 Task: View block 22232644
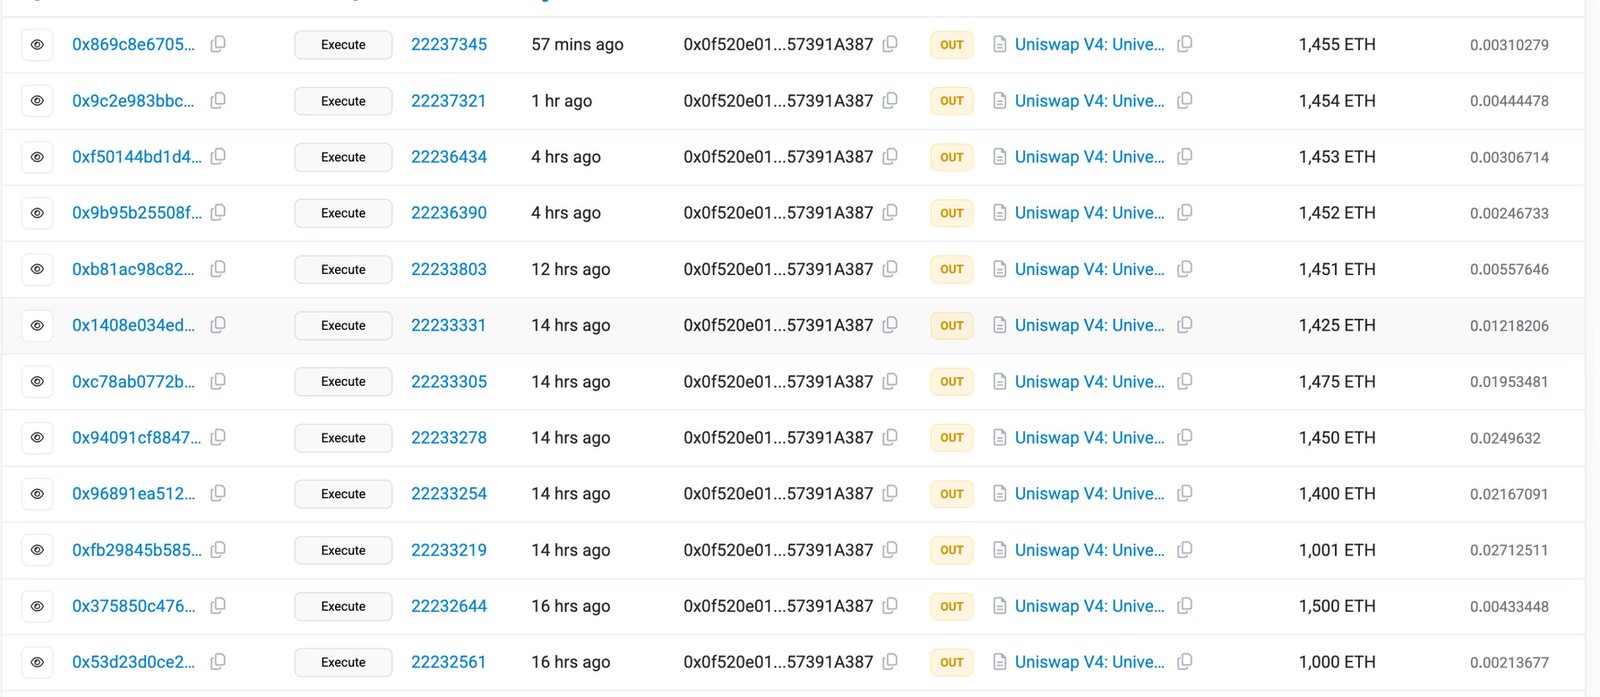[x=449, y=606]
